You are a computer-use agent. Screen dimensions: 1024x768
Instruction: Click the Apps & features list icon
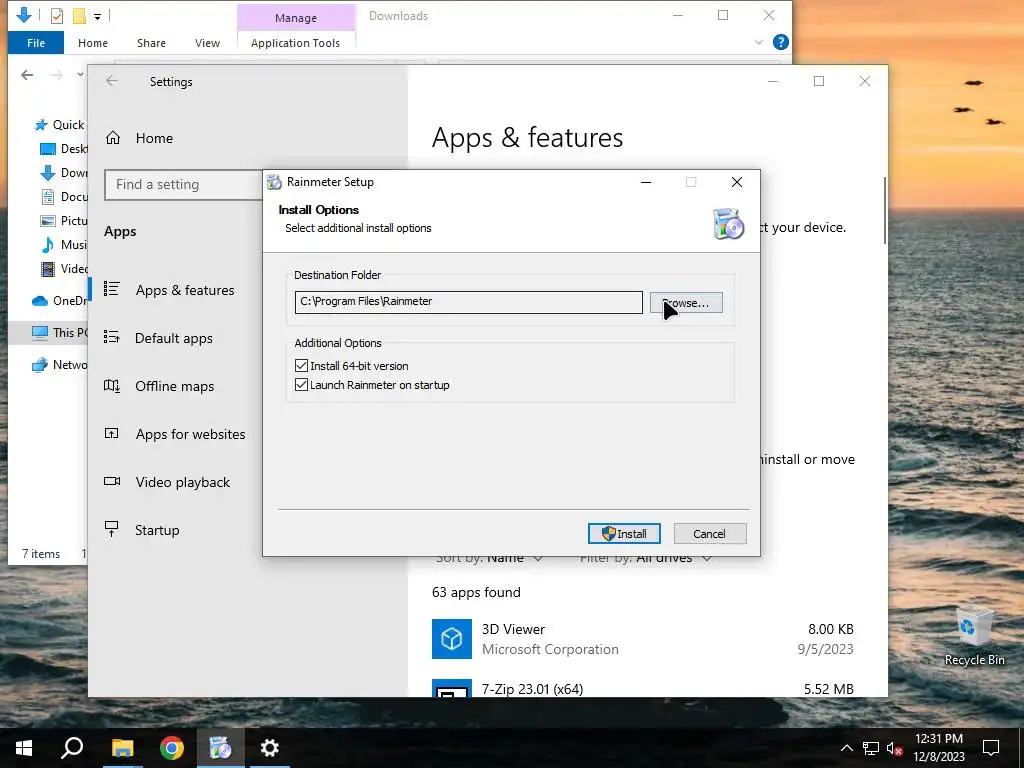(112, 289)
